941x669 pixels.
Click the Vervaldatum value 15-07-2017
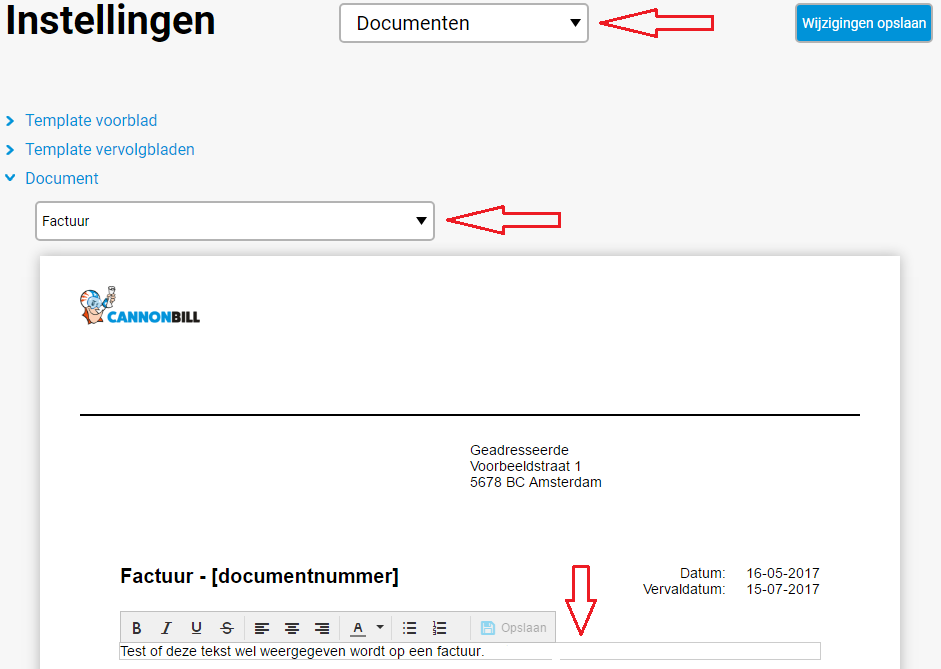point(783,589)
